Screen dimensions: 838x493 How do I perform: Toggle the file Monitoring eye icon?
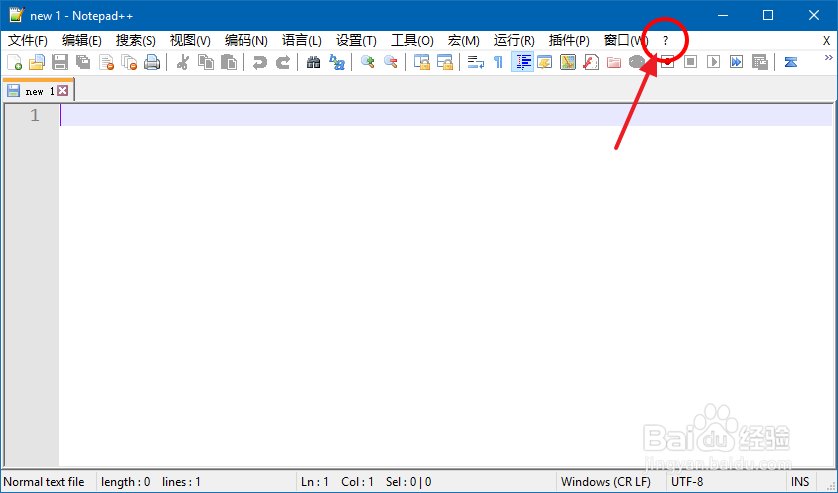[637, 63]
